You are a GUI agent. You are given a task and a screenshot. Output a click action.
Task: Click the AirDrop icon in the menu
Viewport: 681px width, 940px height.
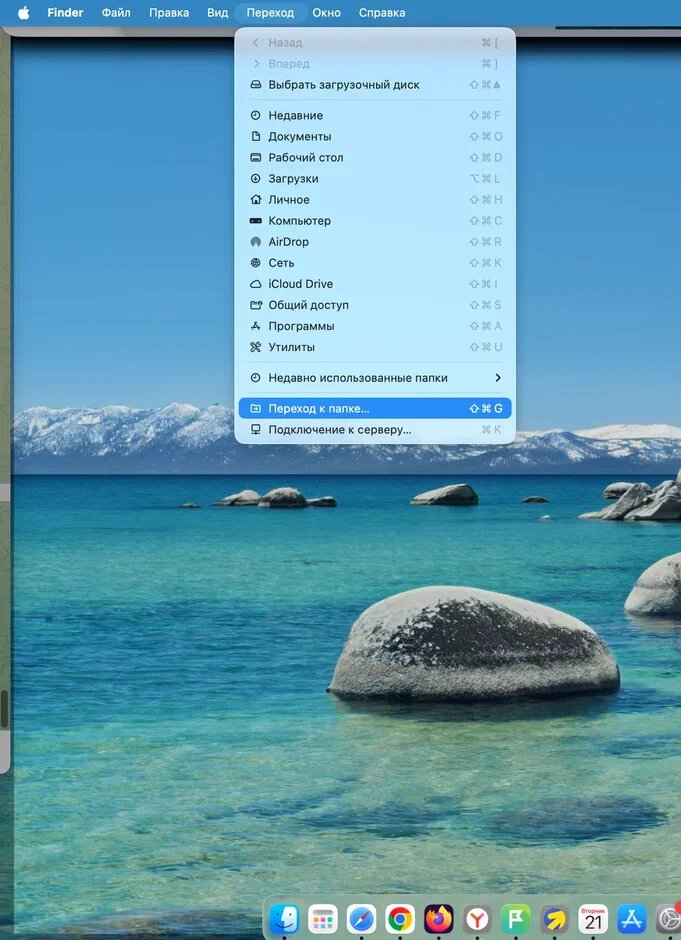click(x=255, y=242)
